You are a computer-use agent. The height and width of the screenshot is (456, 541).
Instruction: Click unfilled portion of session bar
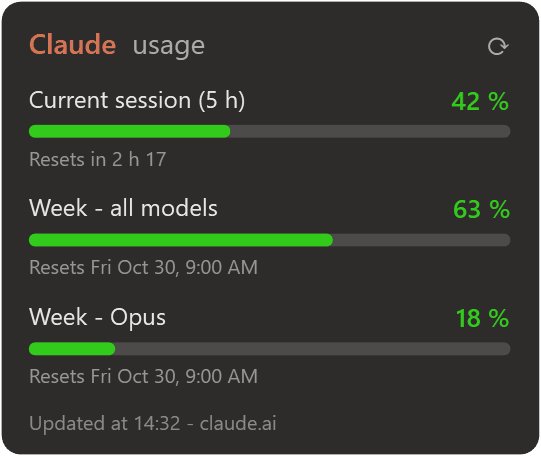370,131
